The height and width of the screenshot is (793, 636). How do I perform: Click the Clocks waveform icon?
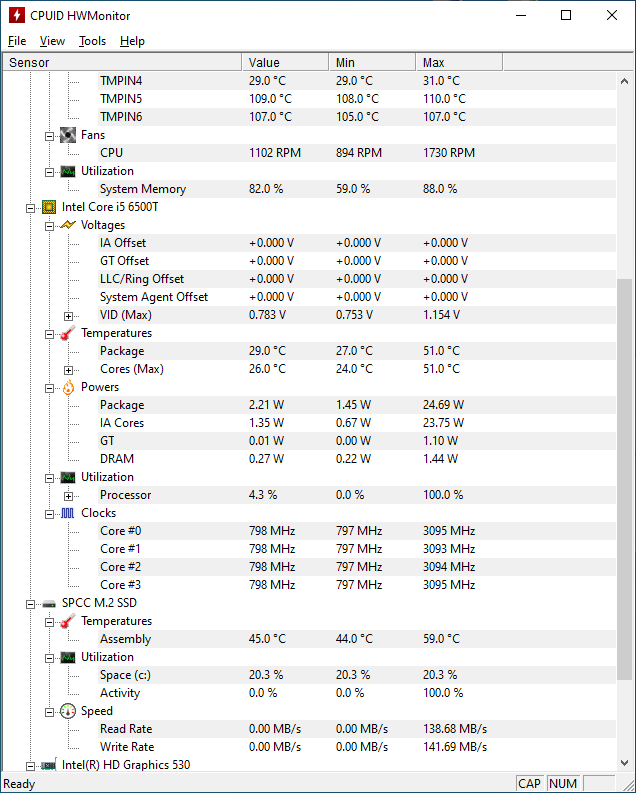[x=68, y=513]
